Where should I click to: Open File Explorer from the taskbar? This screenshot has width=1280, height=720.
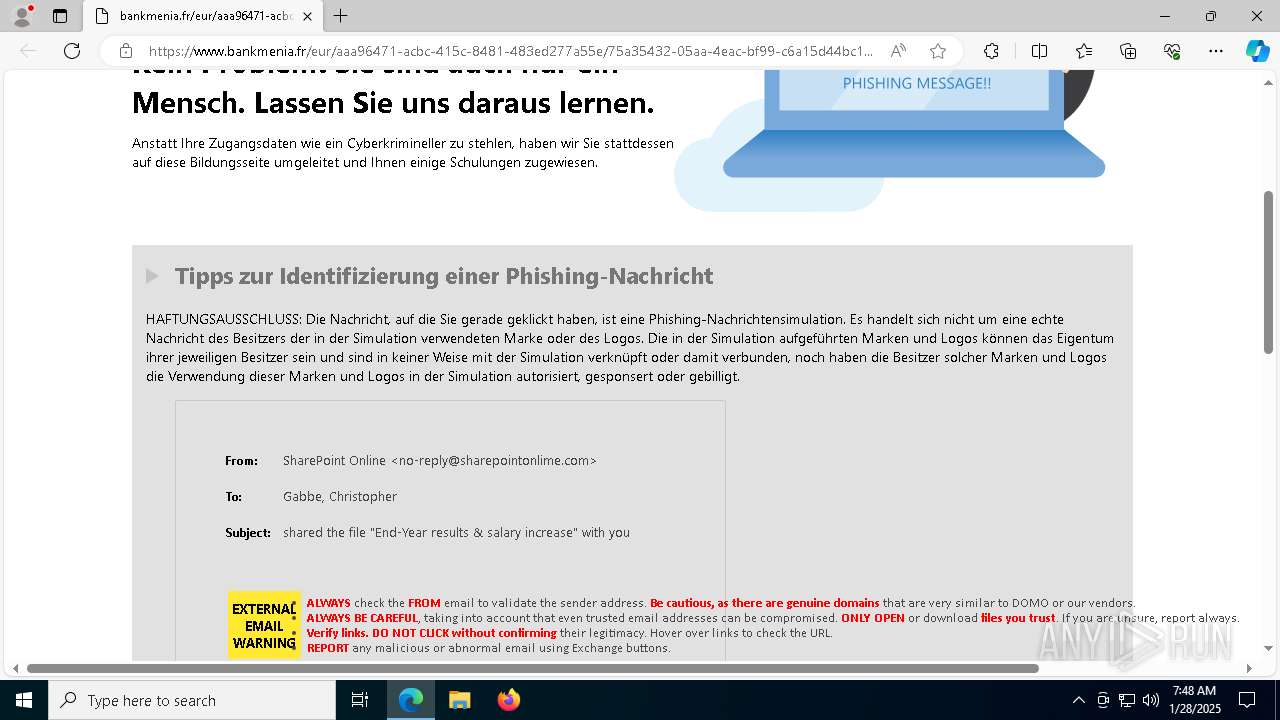coord(459,700)
